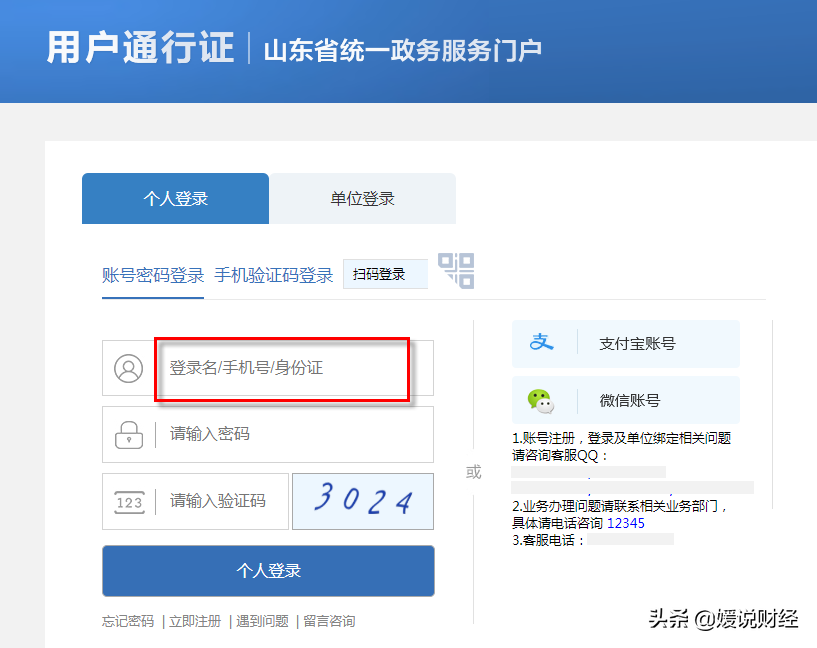Switch to the 个人登录 tab
Screen dimensions: 817x648
click(x=175, y=198)
